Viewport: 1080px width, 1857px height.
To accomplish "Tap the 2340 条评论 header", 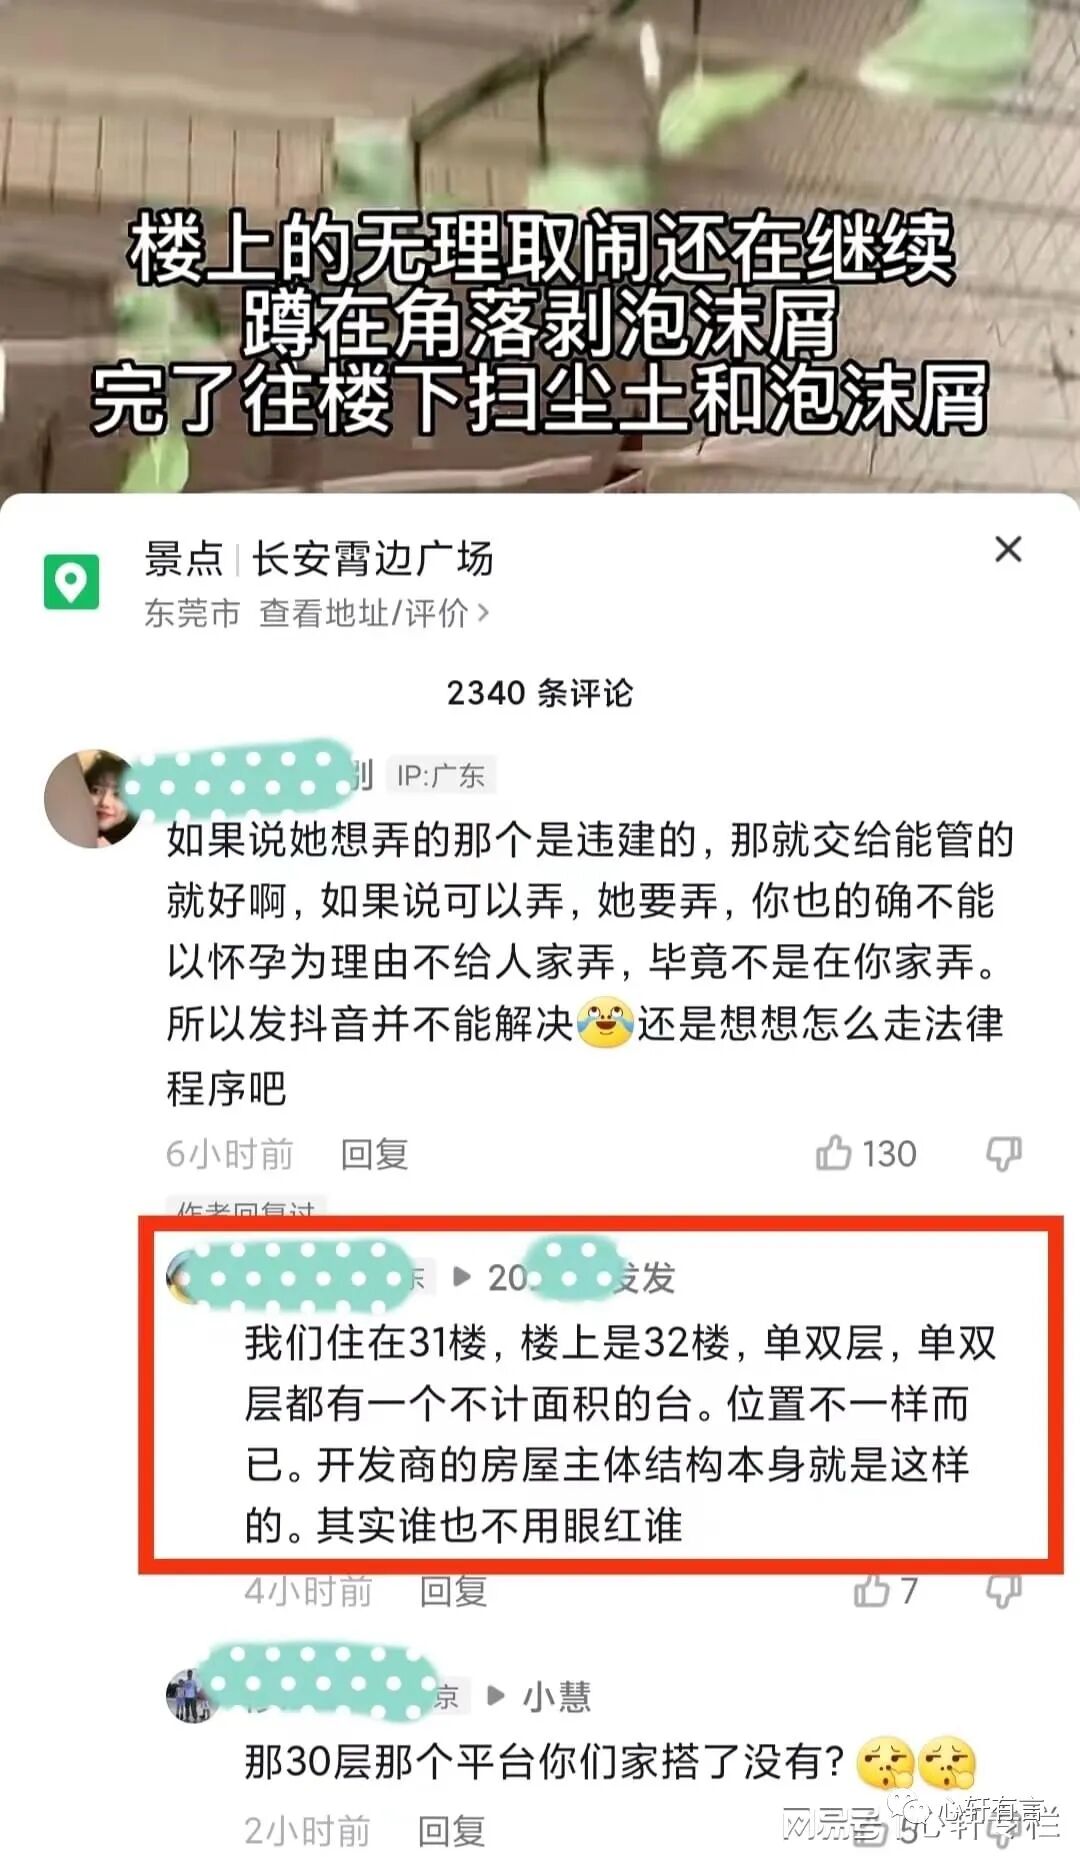I will [539, 692].
